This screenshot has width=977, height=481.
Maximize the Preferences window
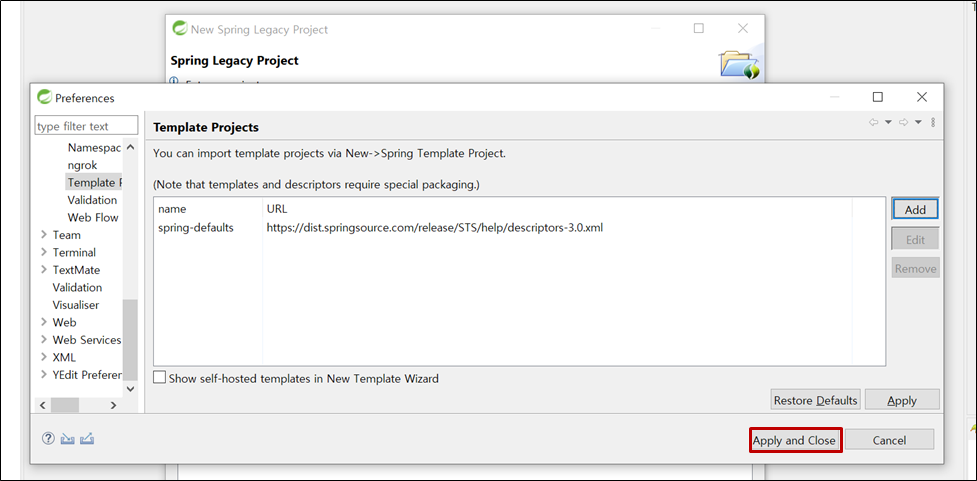(877, 97)
